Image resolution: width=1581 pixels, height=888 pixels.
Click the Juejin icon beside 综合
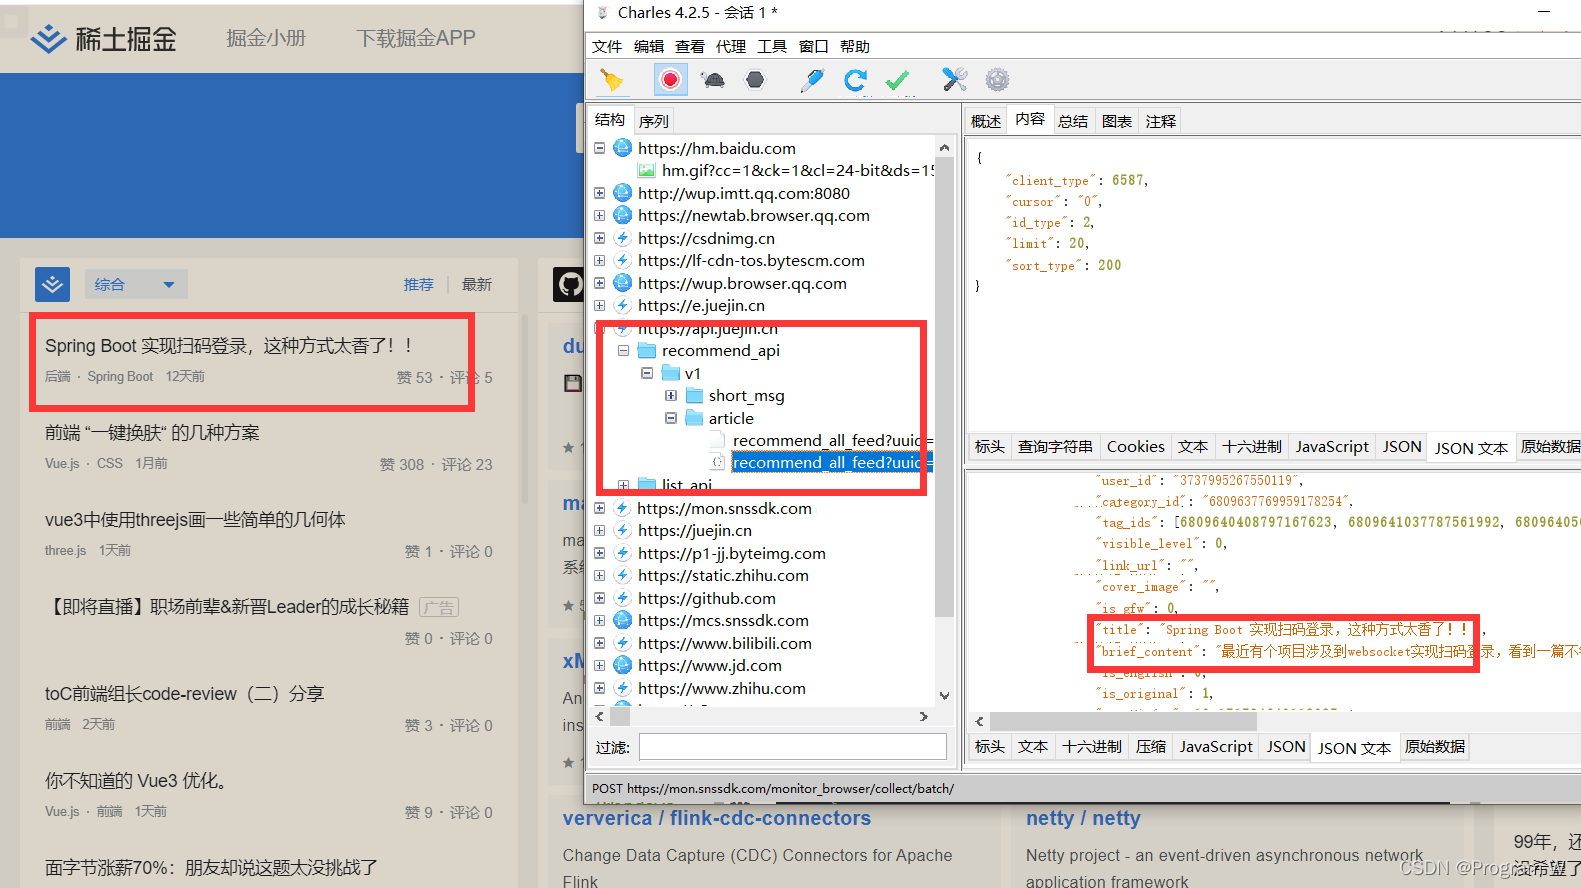[x=52, y=284]
